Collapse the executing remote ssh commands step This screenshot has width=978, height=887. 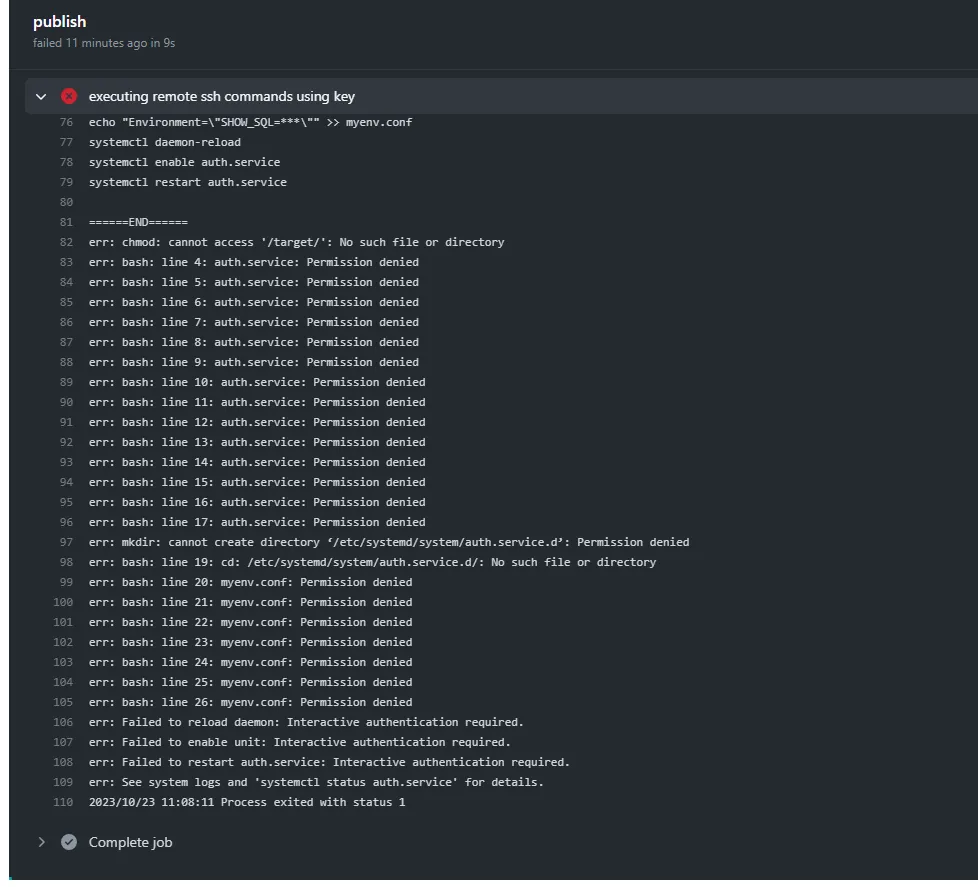click(x=41, y=97)
